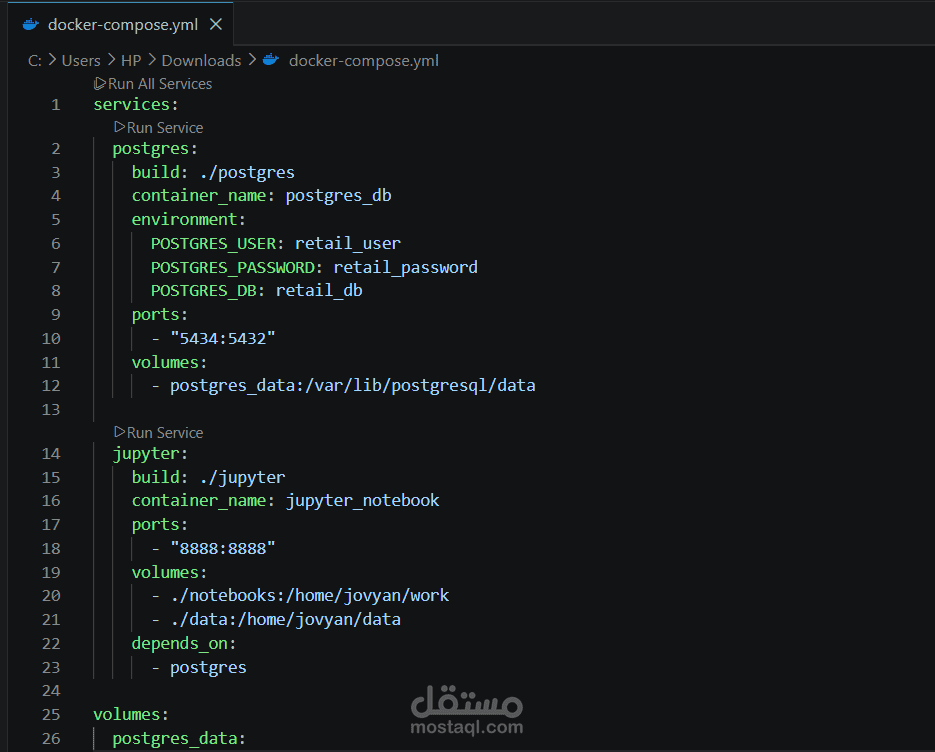Screen dimensions: 935x752
Task: Click the 'retail_user' value
Action: click(348, 244)
